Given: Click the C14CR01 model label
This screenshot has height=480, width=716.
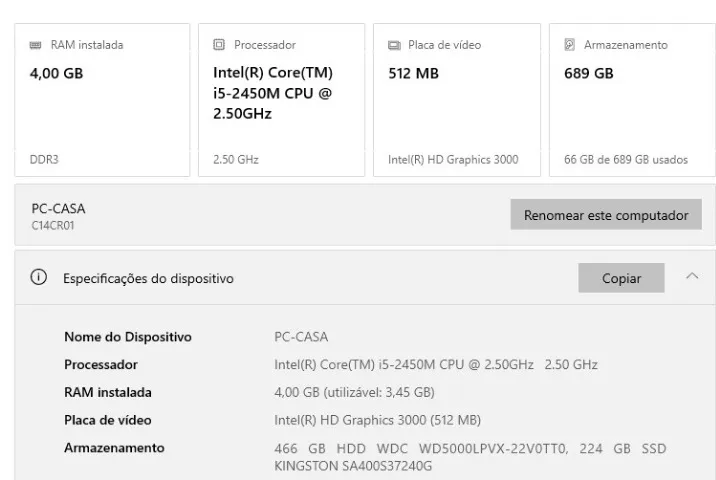Looking at the screenshot, I should (53, 226).
